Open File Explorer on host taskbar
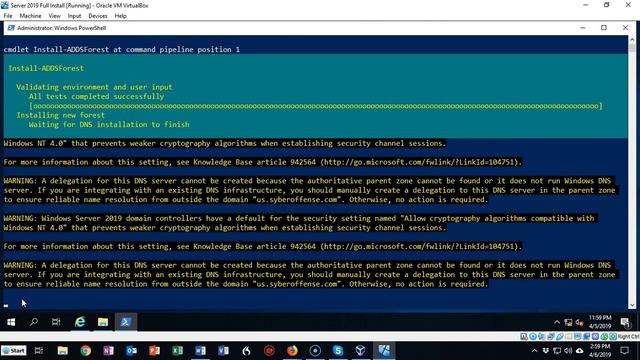Image resolution: width=640 pixels, height=360 pixels. (x=62, y=351)
